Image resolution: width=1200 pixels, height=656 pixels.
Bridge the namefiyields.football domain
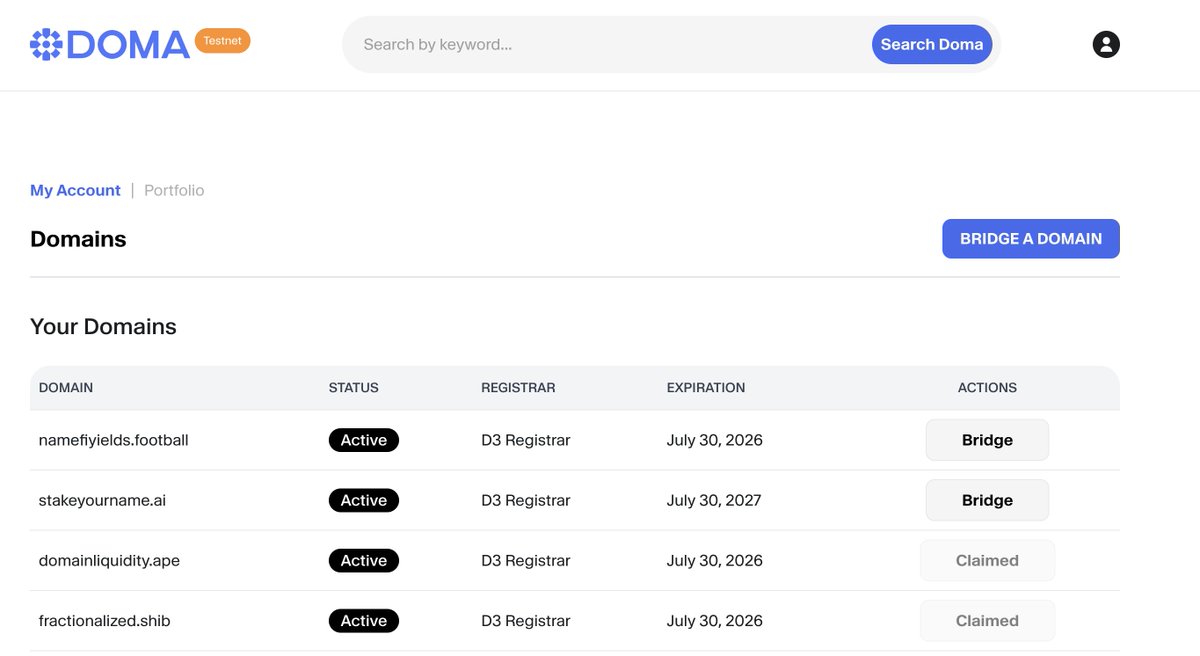click(x=986, y=439)
